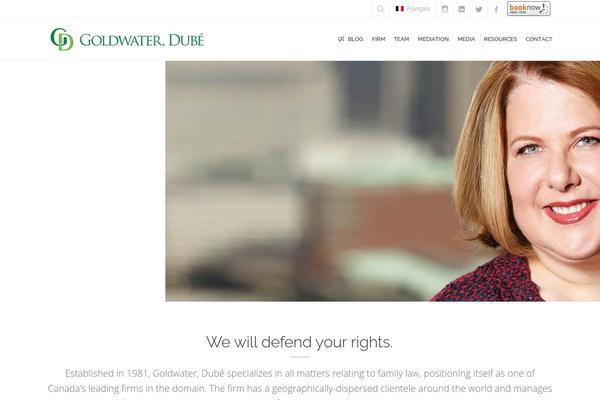This screenshot has height=400, width=600.
Task: Navigate to the CONTACT page
Action: click(x=539, y=39)
